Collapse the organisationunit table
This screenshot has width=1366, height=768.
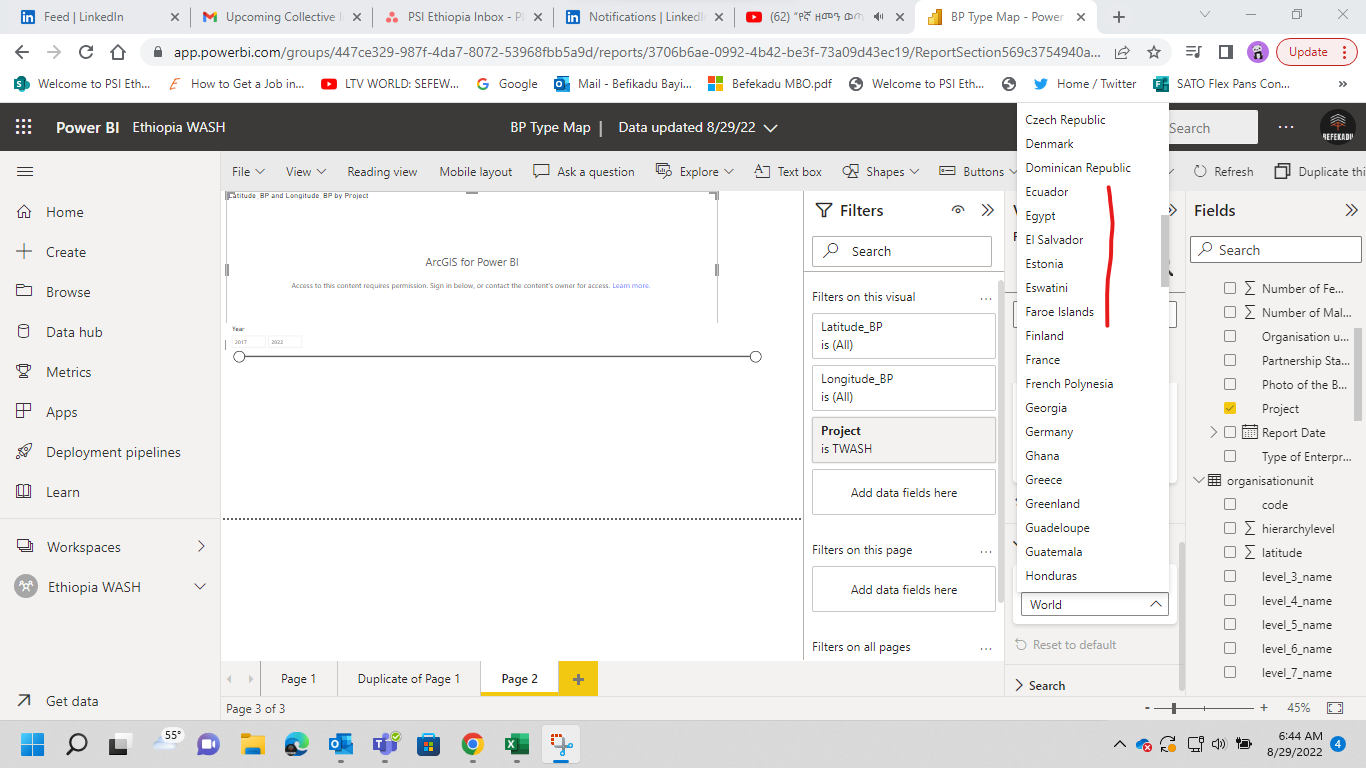[x=1200, y=480]
